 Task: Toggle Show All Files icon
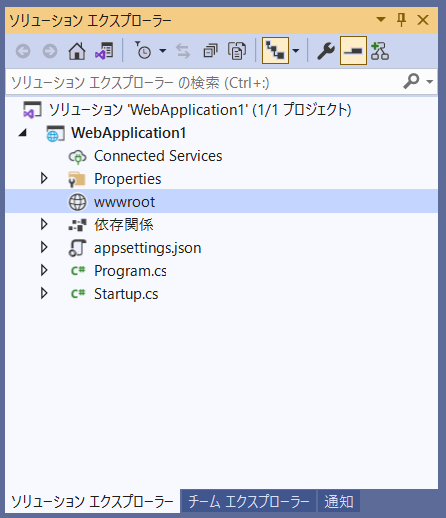237,51
